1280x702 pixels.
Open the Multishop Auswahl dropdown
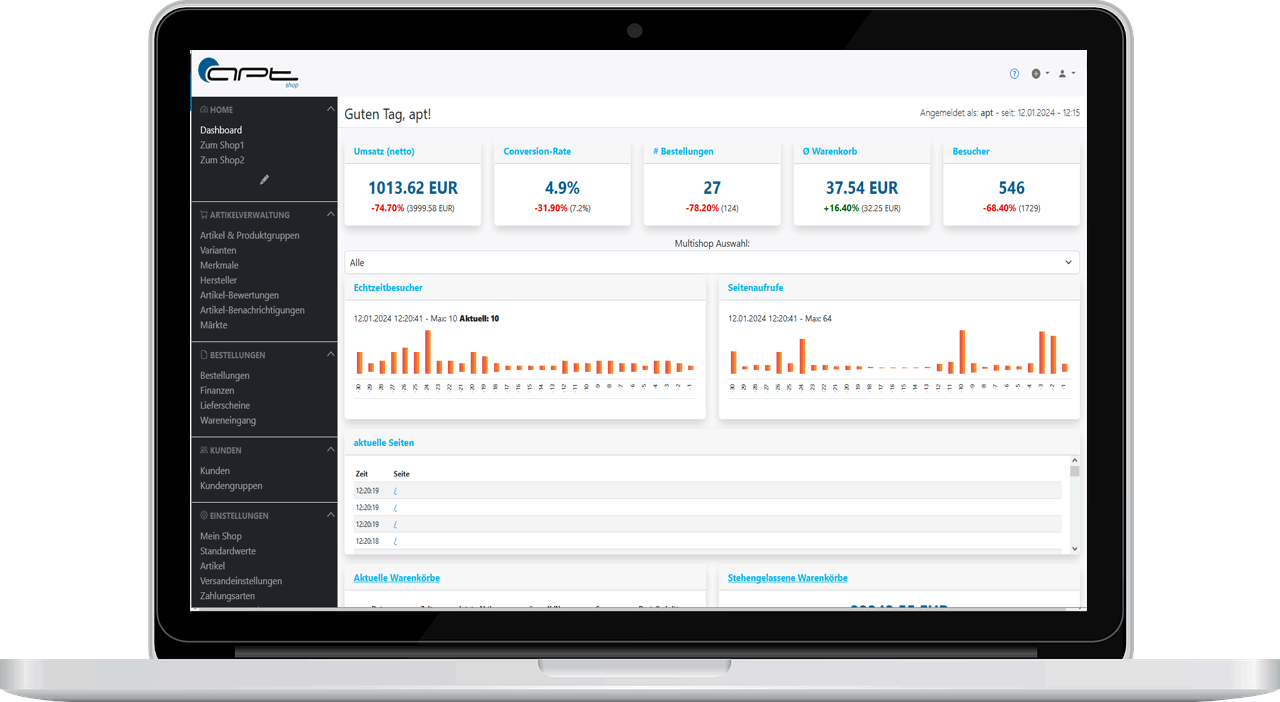coord(712,262)
